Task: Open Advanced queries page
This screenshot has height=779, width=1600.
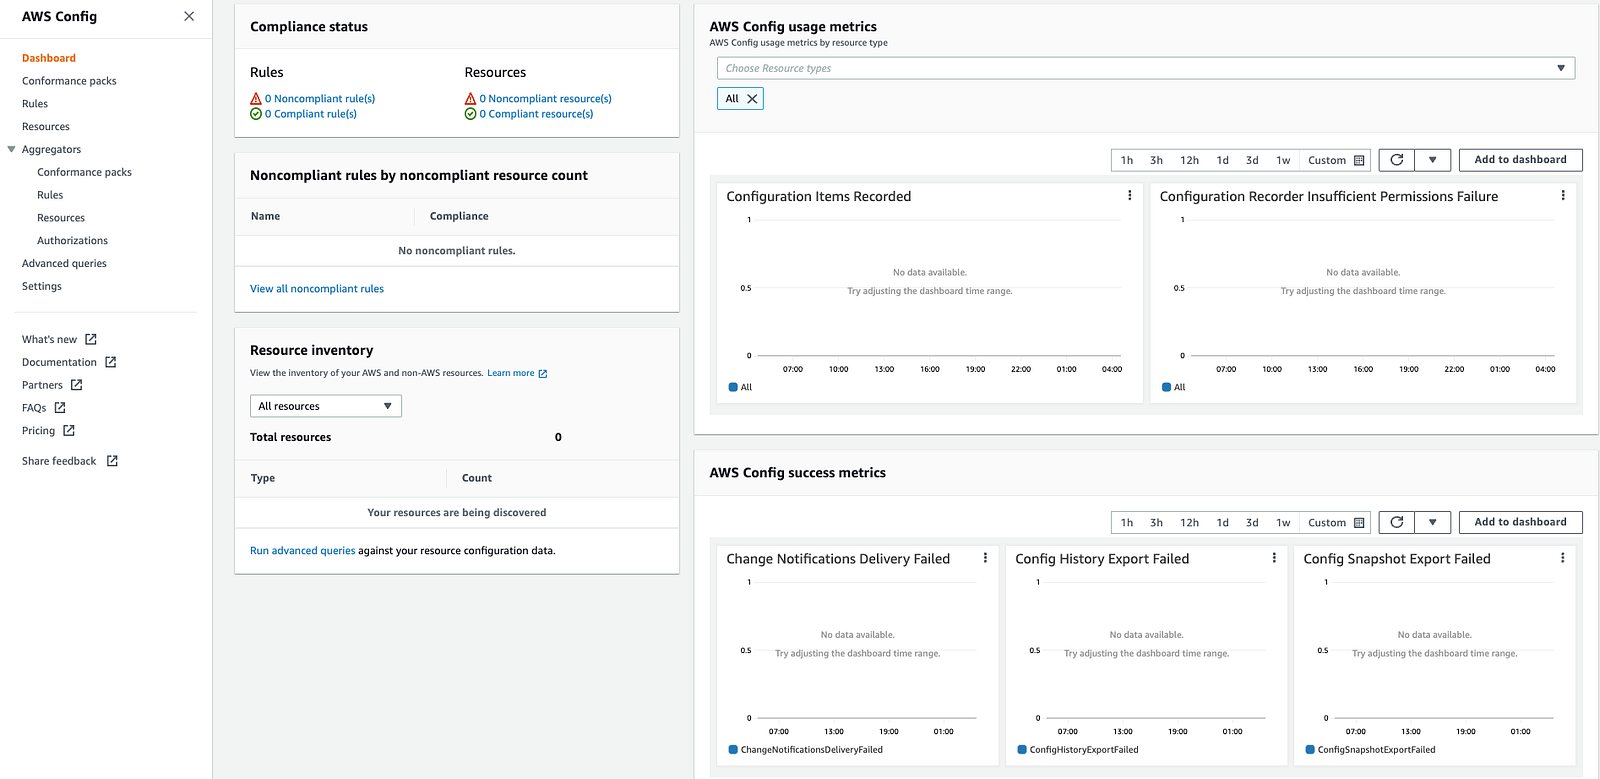Action: (x=64, y=264)
